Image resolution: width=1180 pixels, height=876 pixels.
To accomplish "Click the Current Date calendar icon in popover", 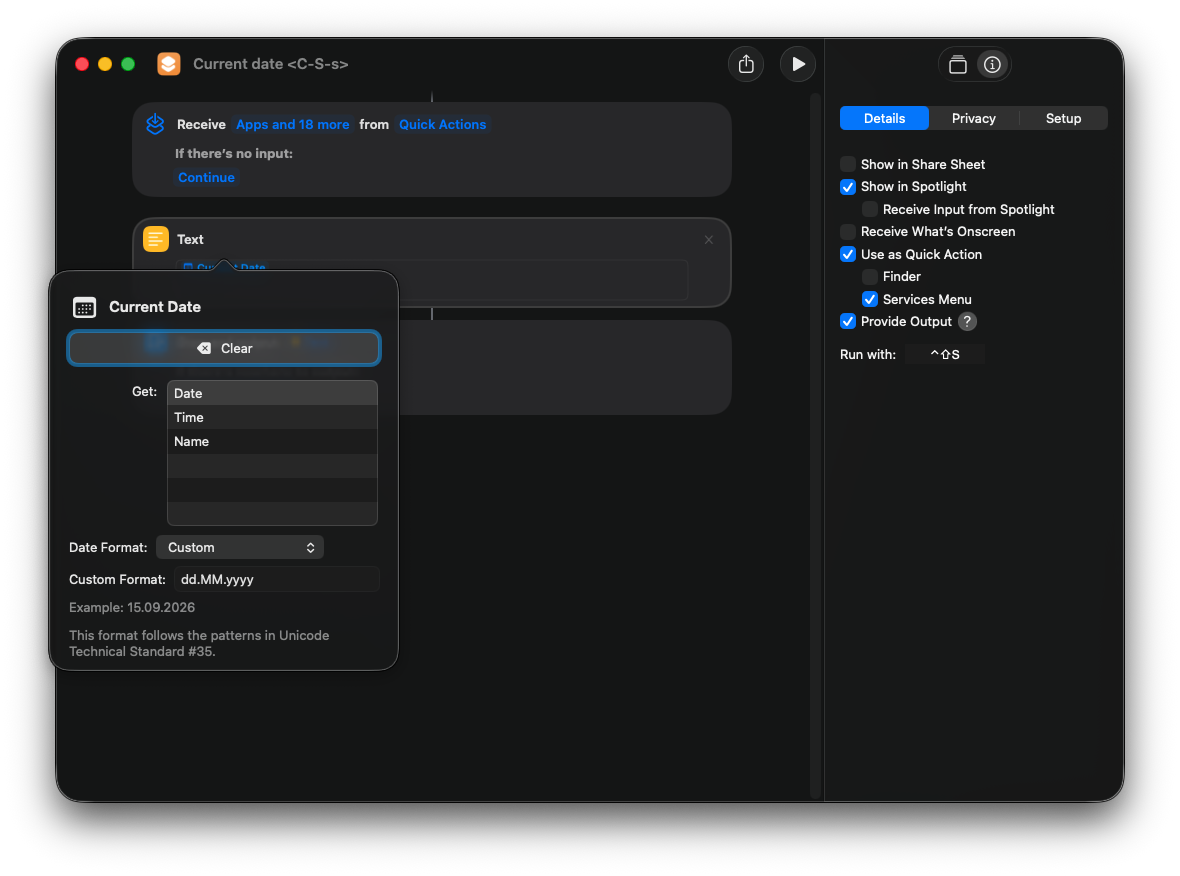I will tap(83, 306).
